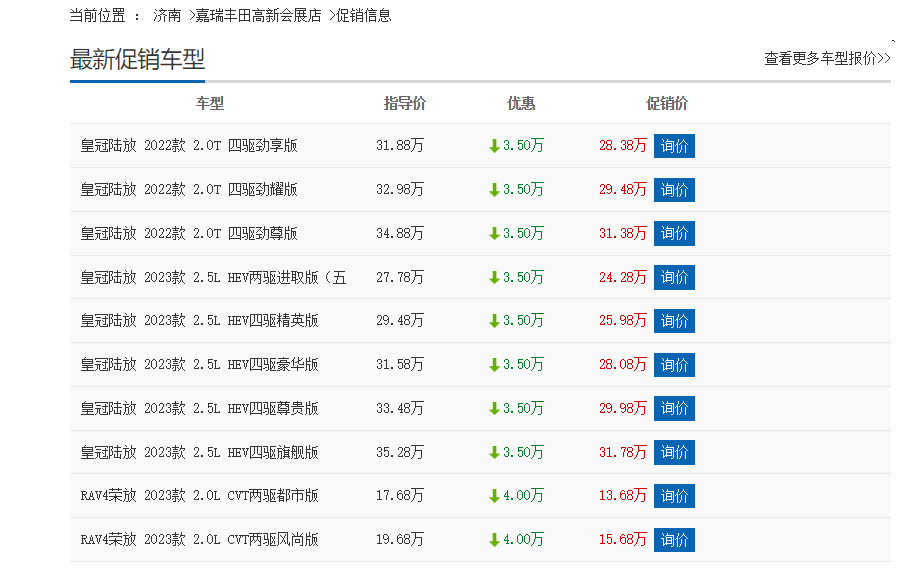Open 皇冠陆放 2023款 HEV四驱旗舰版 model link

point(200,452)
